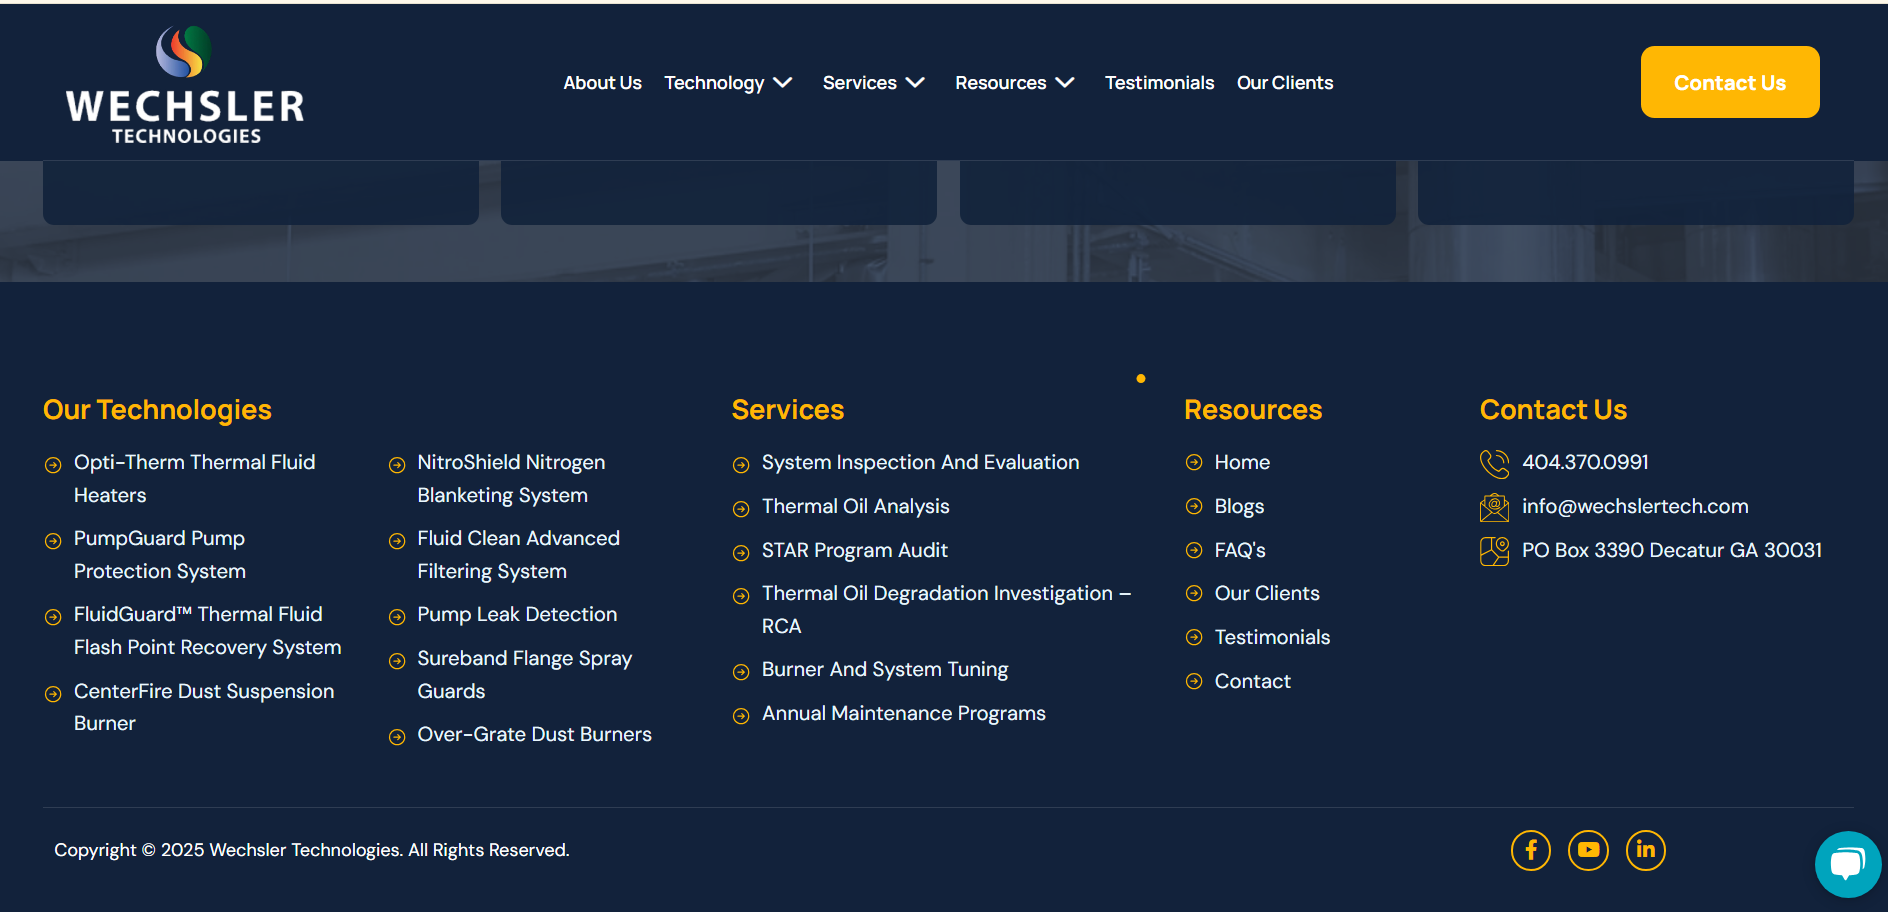Click arrow bullet beside Annual Maintenance Programs
The width and height of the screenshot is (1888, 912).
[741, 716]
